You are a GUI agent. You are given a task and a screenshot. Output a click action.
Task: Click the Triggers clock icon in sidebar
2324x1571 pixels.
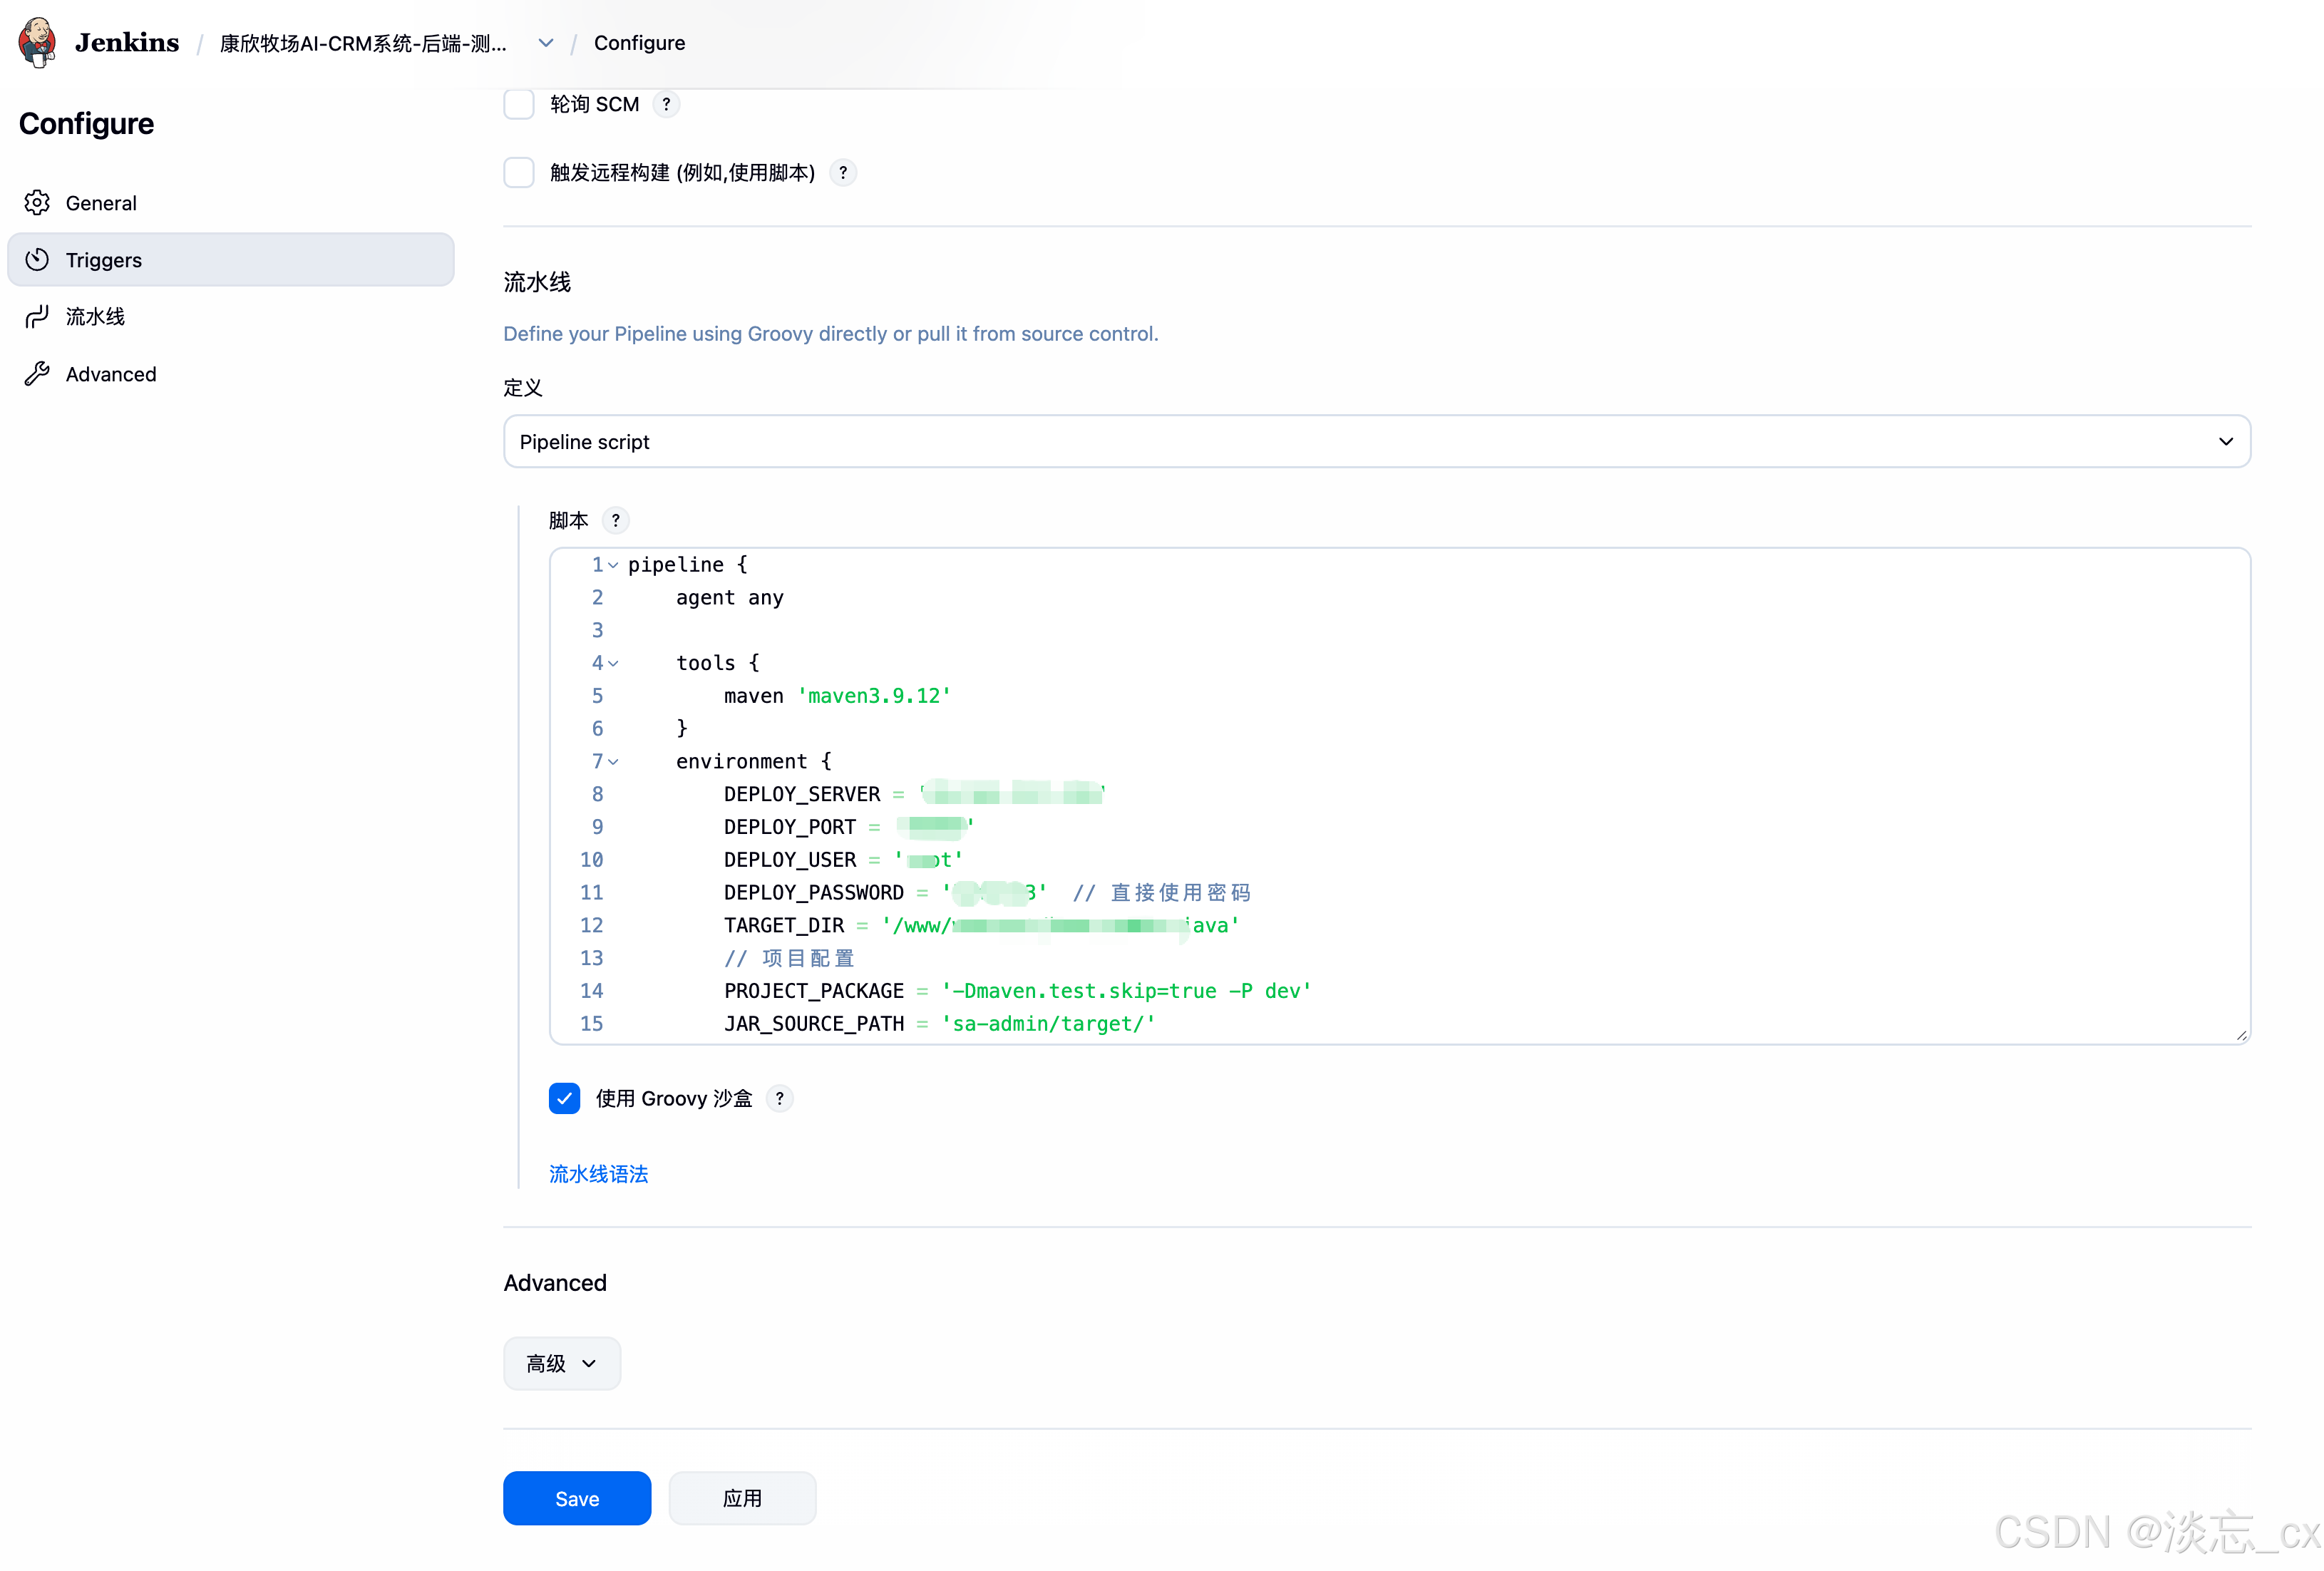[x=37, y=260]
